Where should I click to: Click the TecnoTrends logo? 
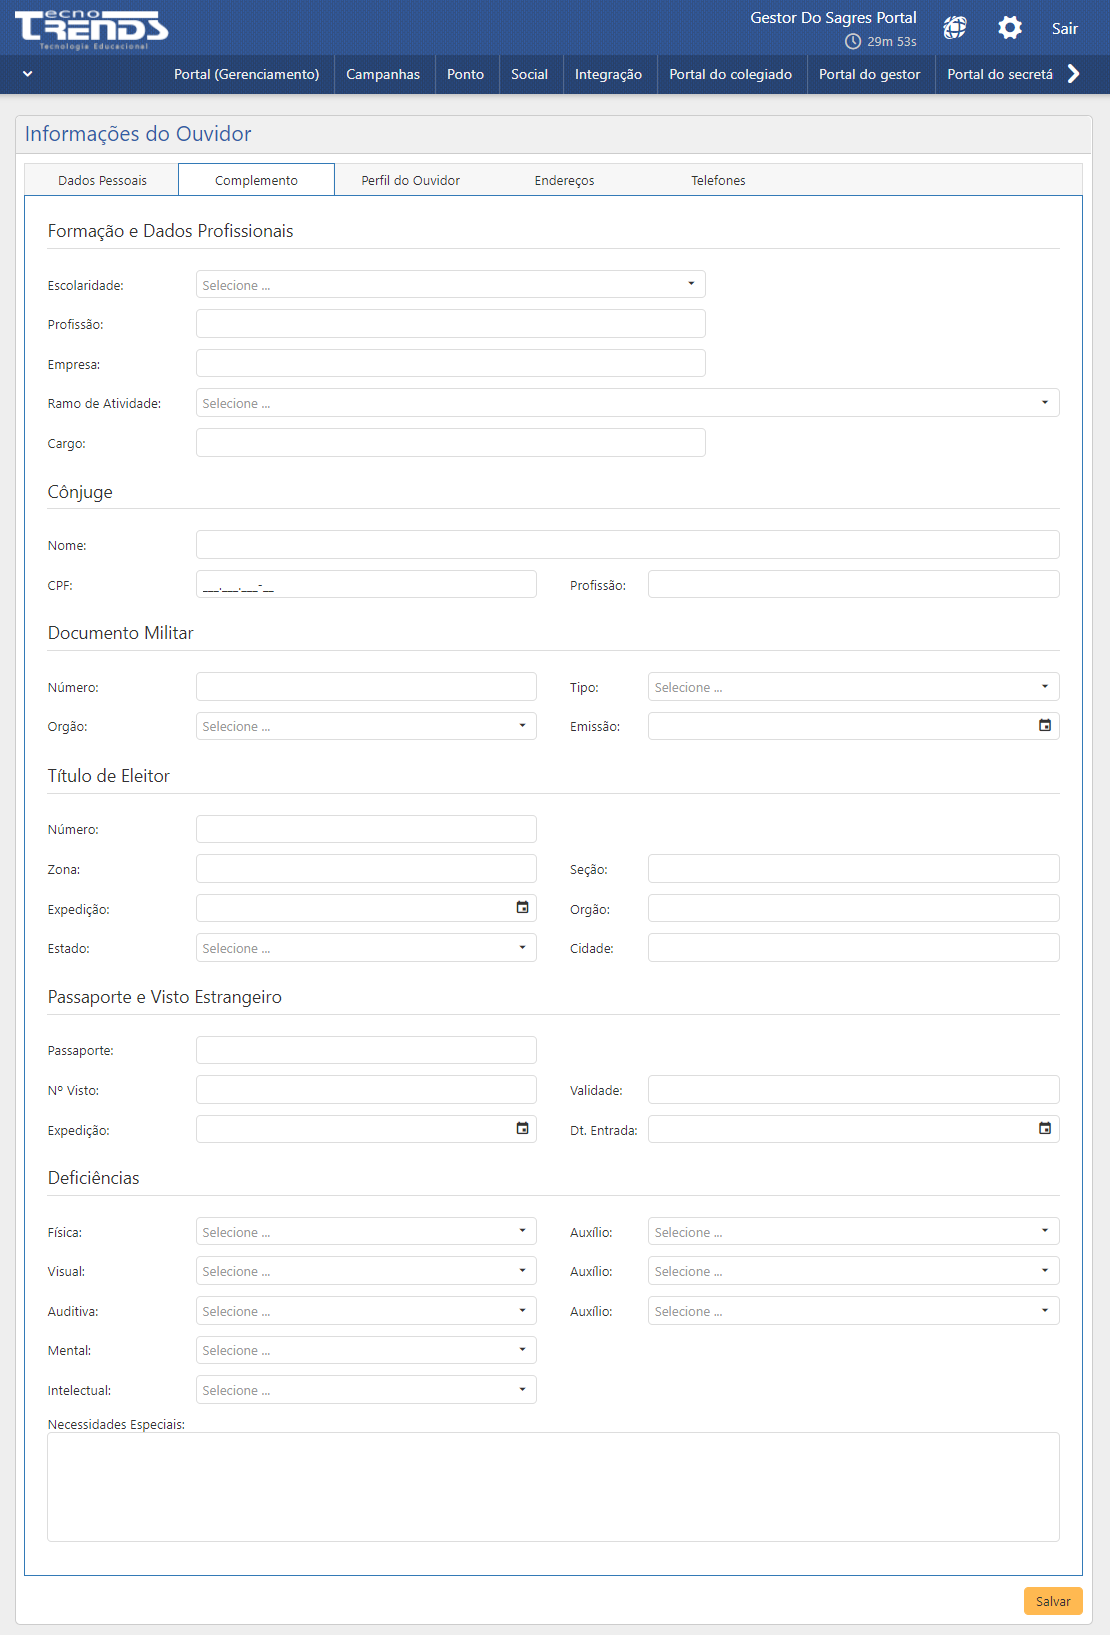pos(91,29)
